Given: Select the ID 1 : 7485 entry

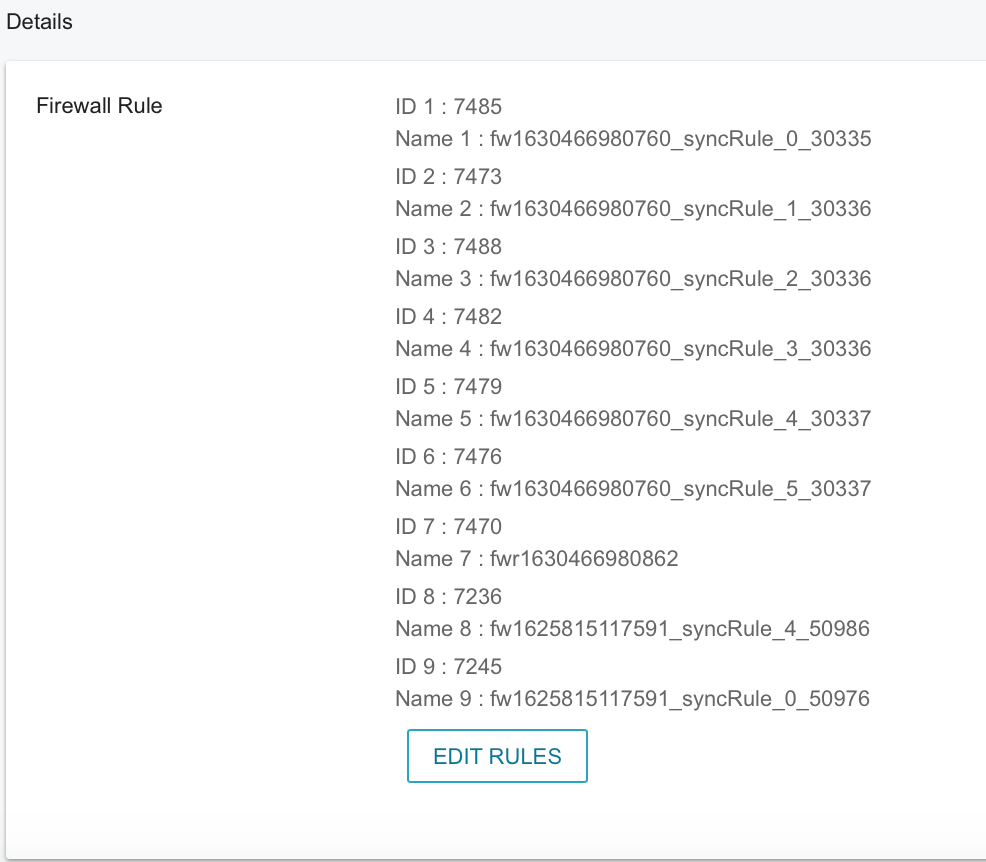Looking at the screenshot, I should tap(448, 107).
